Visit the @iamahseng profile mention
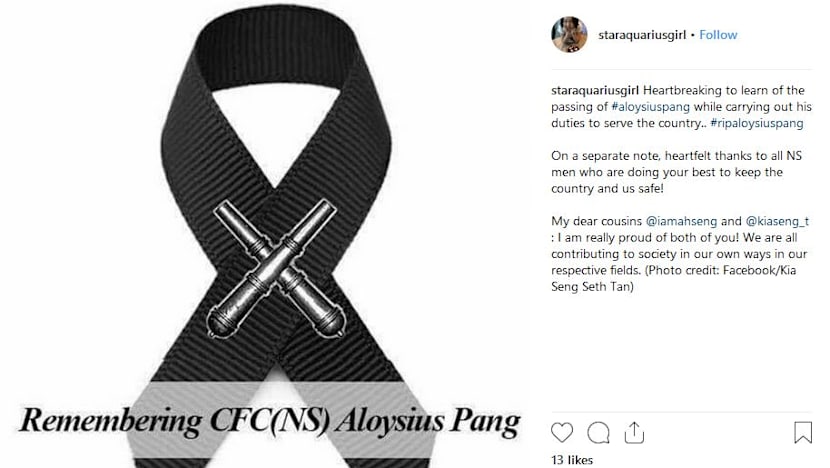The image size is (830, 468). point(681,221)
